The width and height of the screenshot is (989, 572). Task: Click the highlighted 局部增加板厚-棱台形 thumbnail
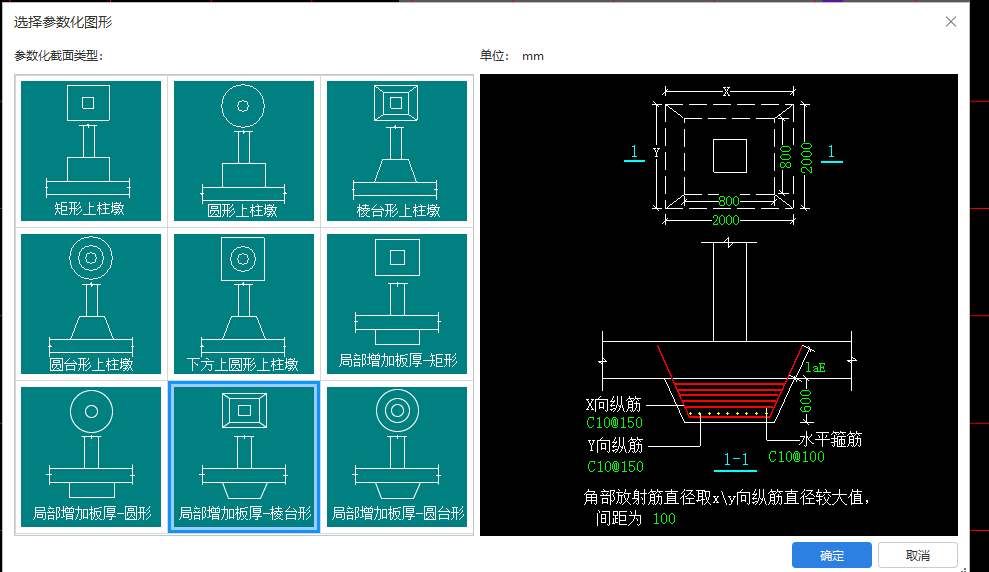[243, 457]
